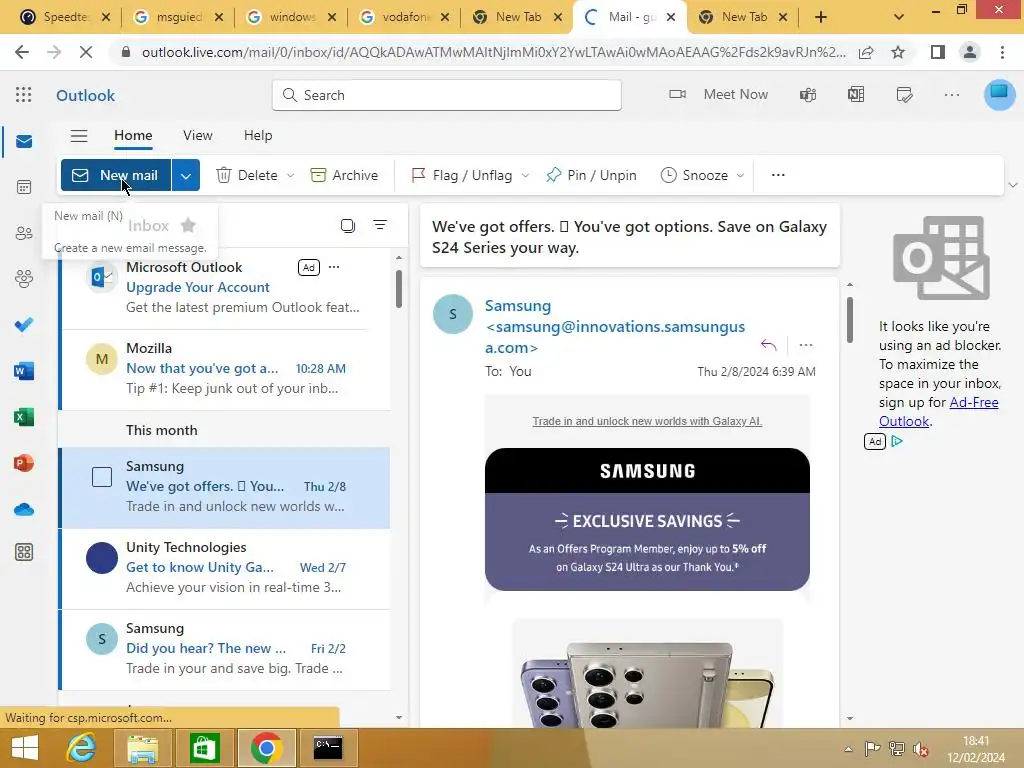1024x768 pixels.
Task: Click the Snooze button
Action: tap(694, 176)
